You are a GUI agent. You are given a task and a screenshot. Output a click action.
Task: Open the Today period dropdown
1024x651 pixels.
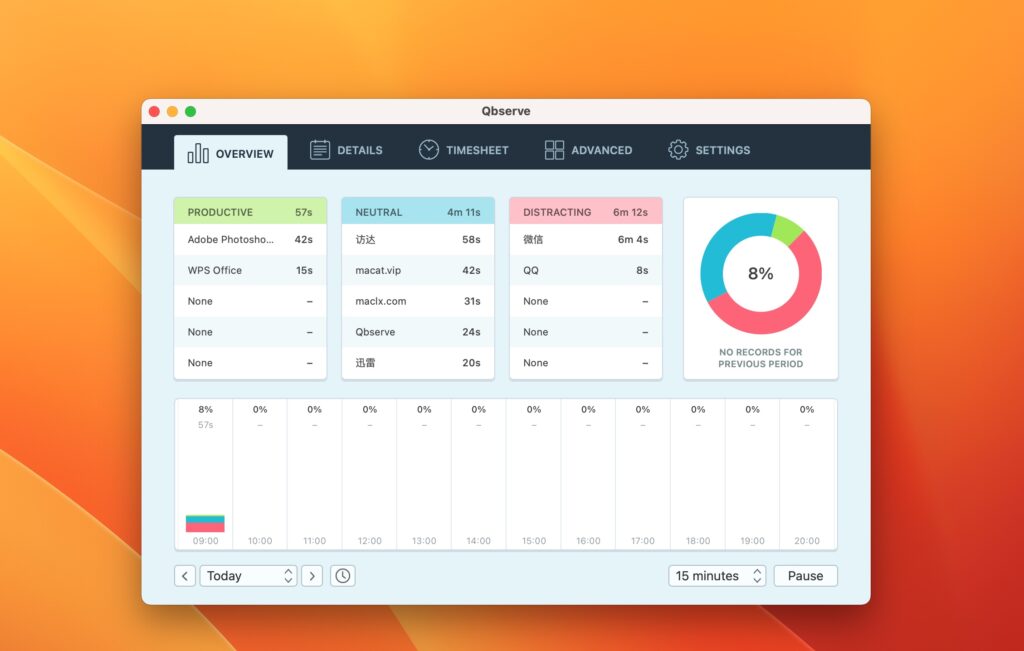(x=248, y=576)
